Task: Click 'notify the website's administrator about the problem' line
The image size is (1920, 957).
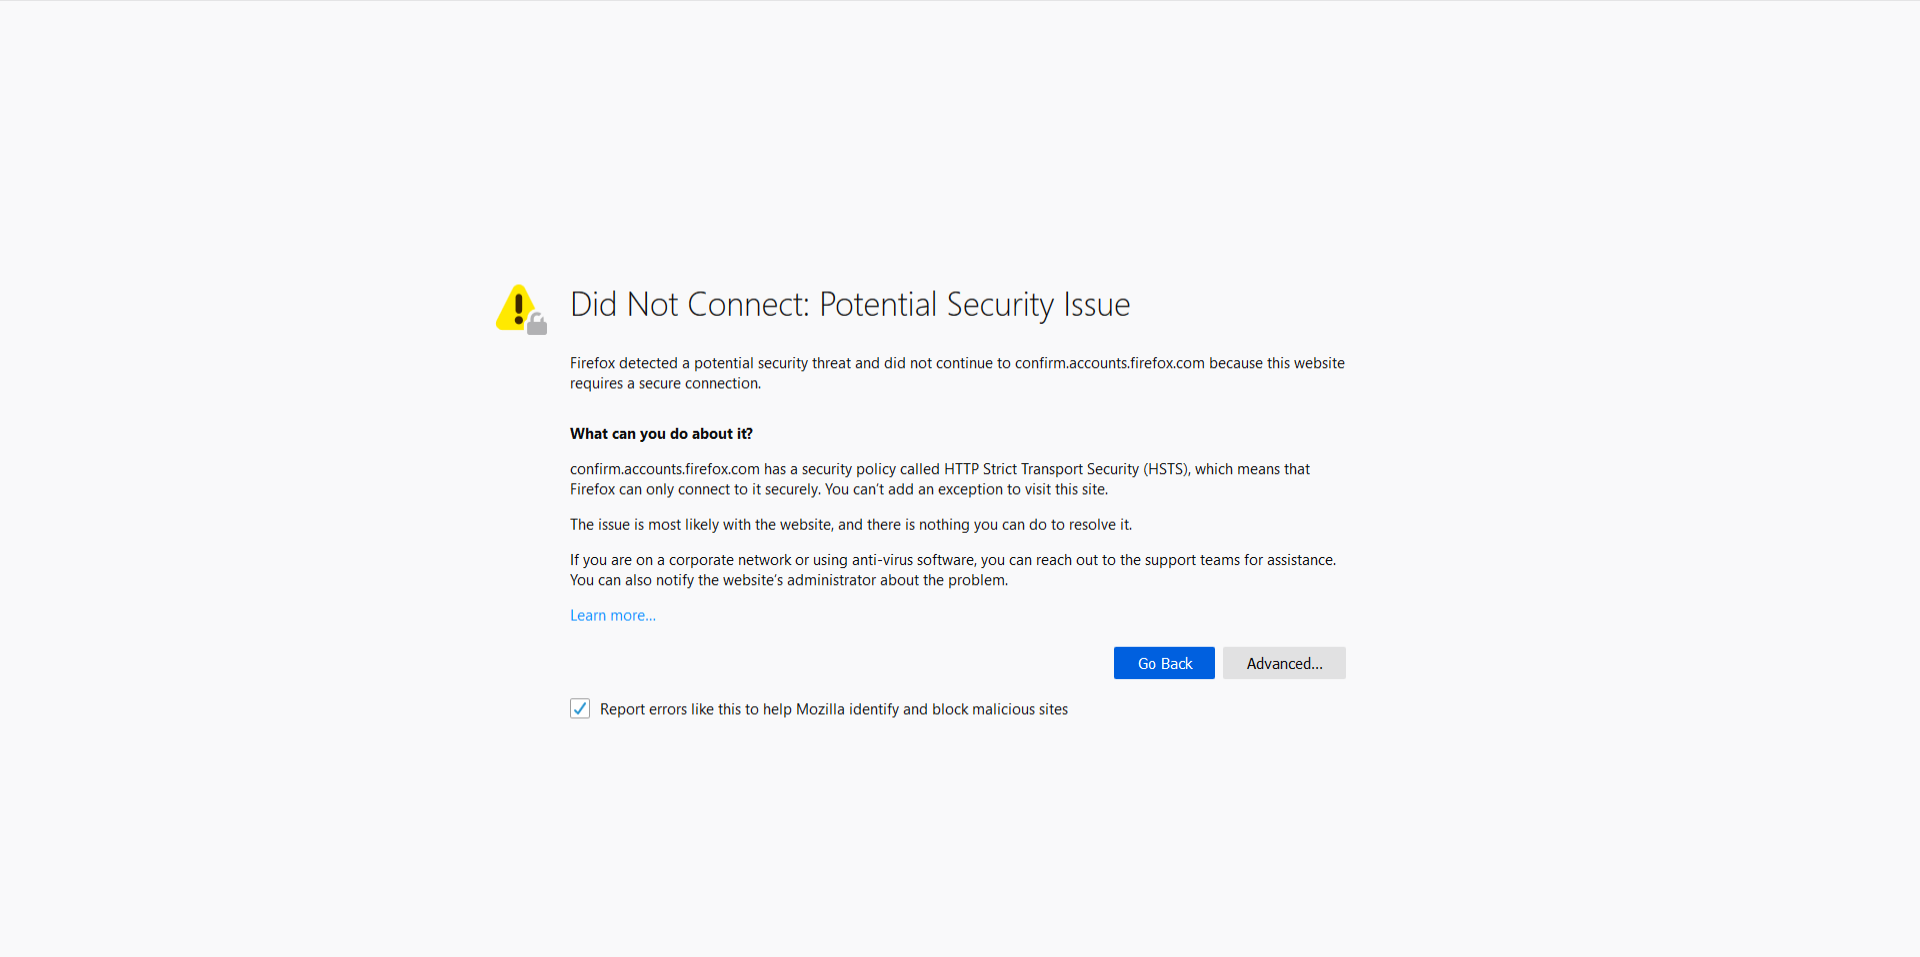Action: pos(832,580)
